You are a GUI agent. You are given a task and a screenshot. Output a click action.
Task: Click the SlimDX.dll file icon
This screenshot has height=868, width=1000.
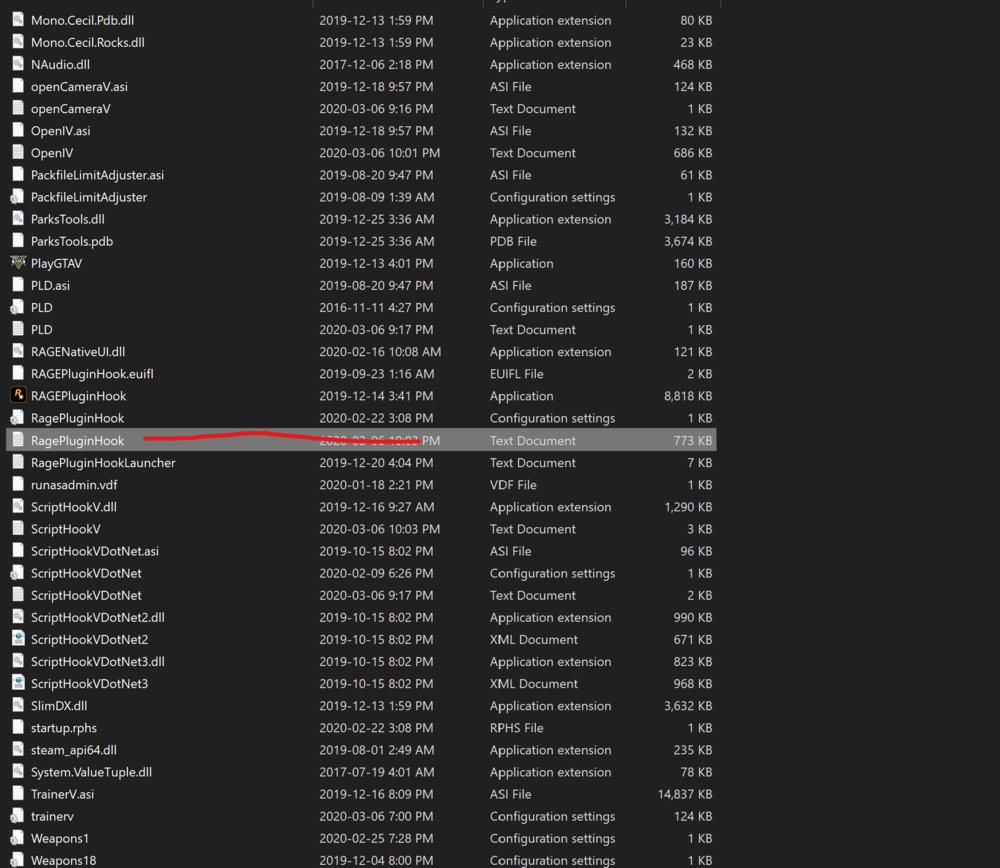coord(17,705)
